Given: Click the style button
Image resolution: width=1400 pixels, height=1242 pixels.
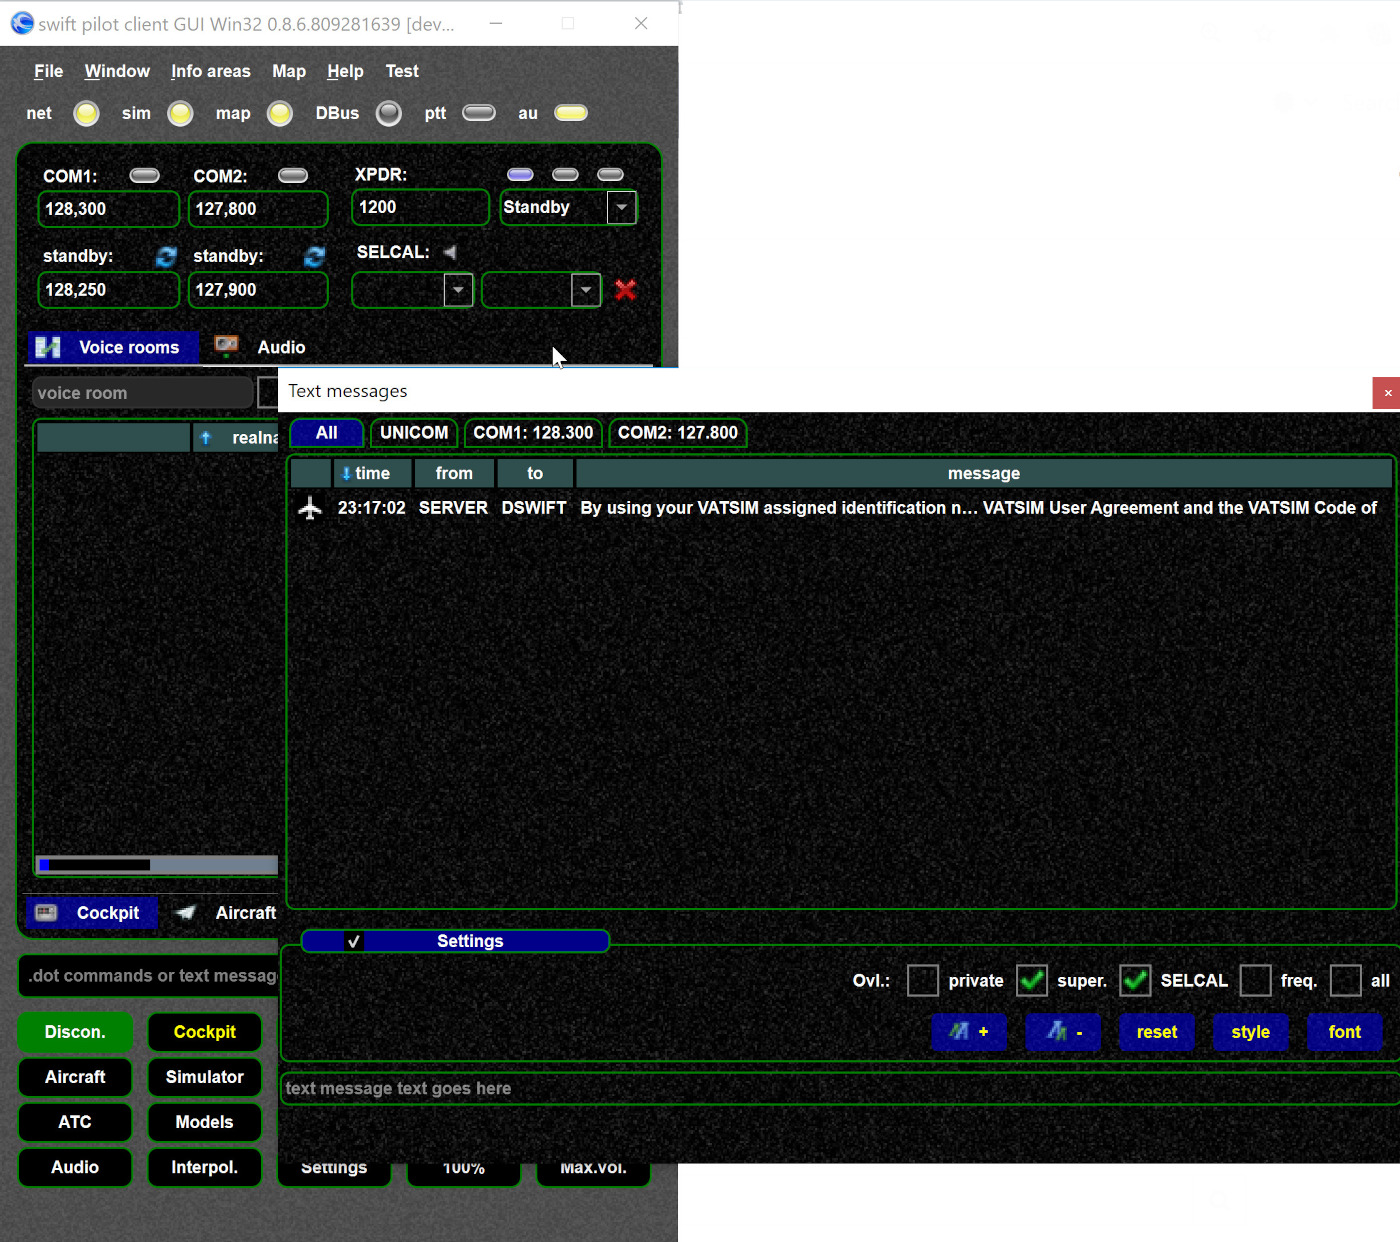Looking at the screenshot, I should pyautogui.click(x=1251, y=1032).
